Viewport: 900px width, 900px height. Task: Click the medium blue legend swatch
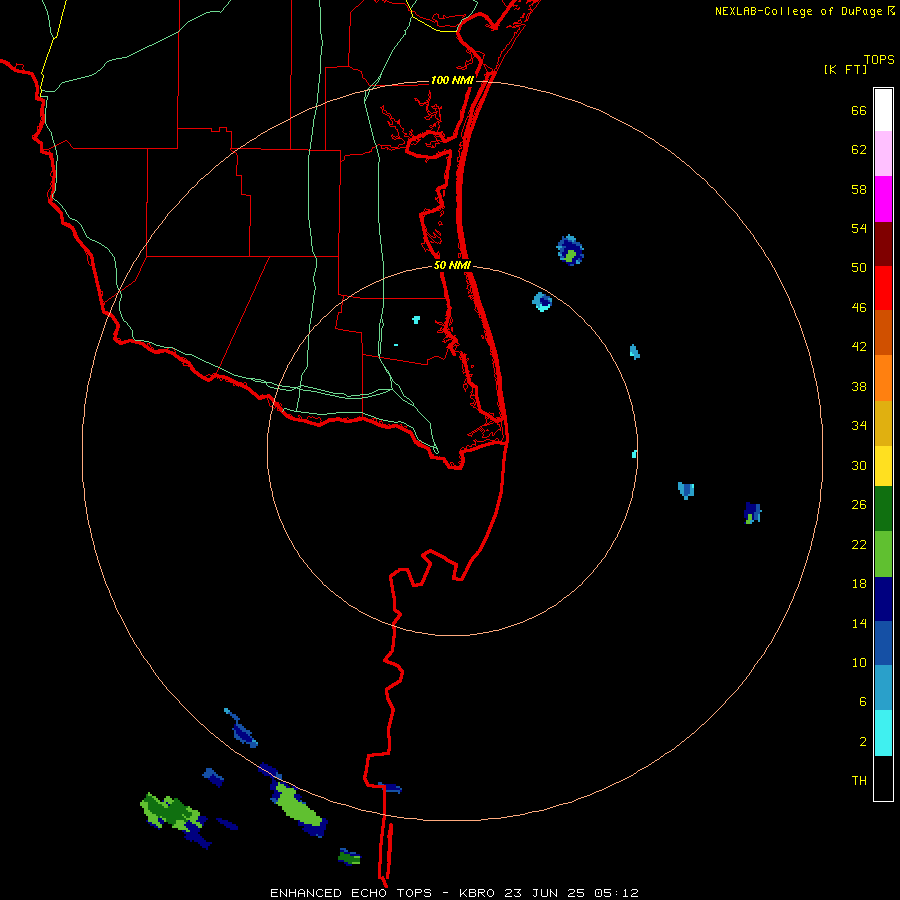(x=883, y=643)
